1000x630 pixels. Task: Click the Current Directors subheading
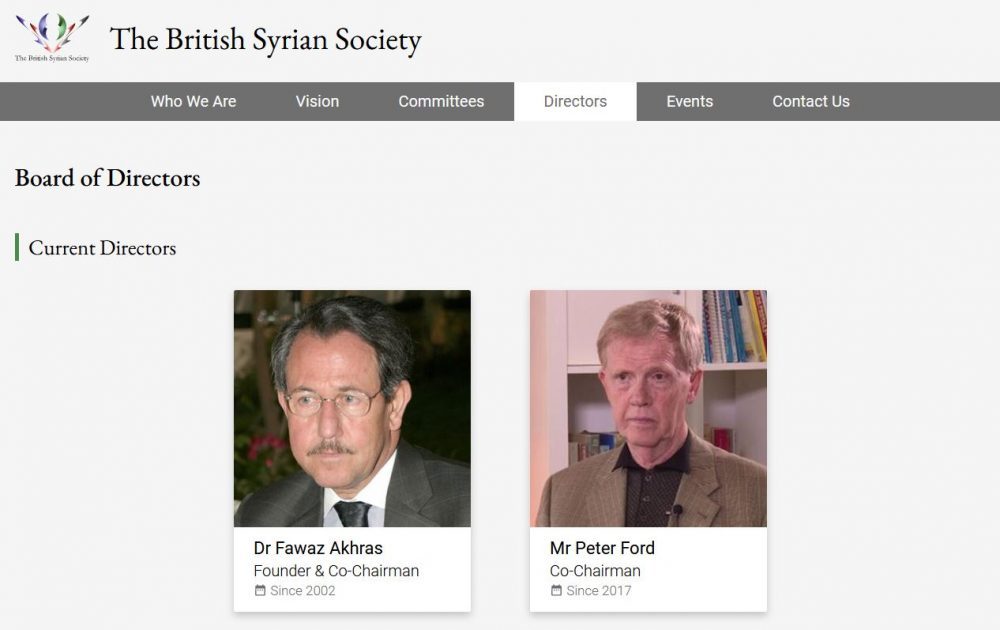point(102,247)
